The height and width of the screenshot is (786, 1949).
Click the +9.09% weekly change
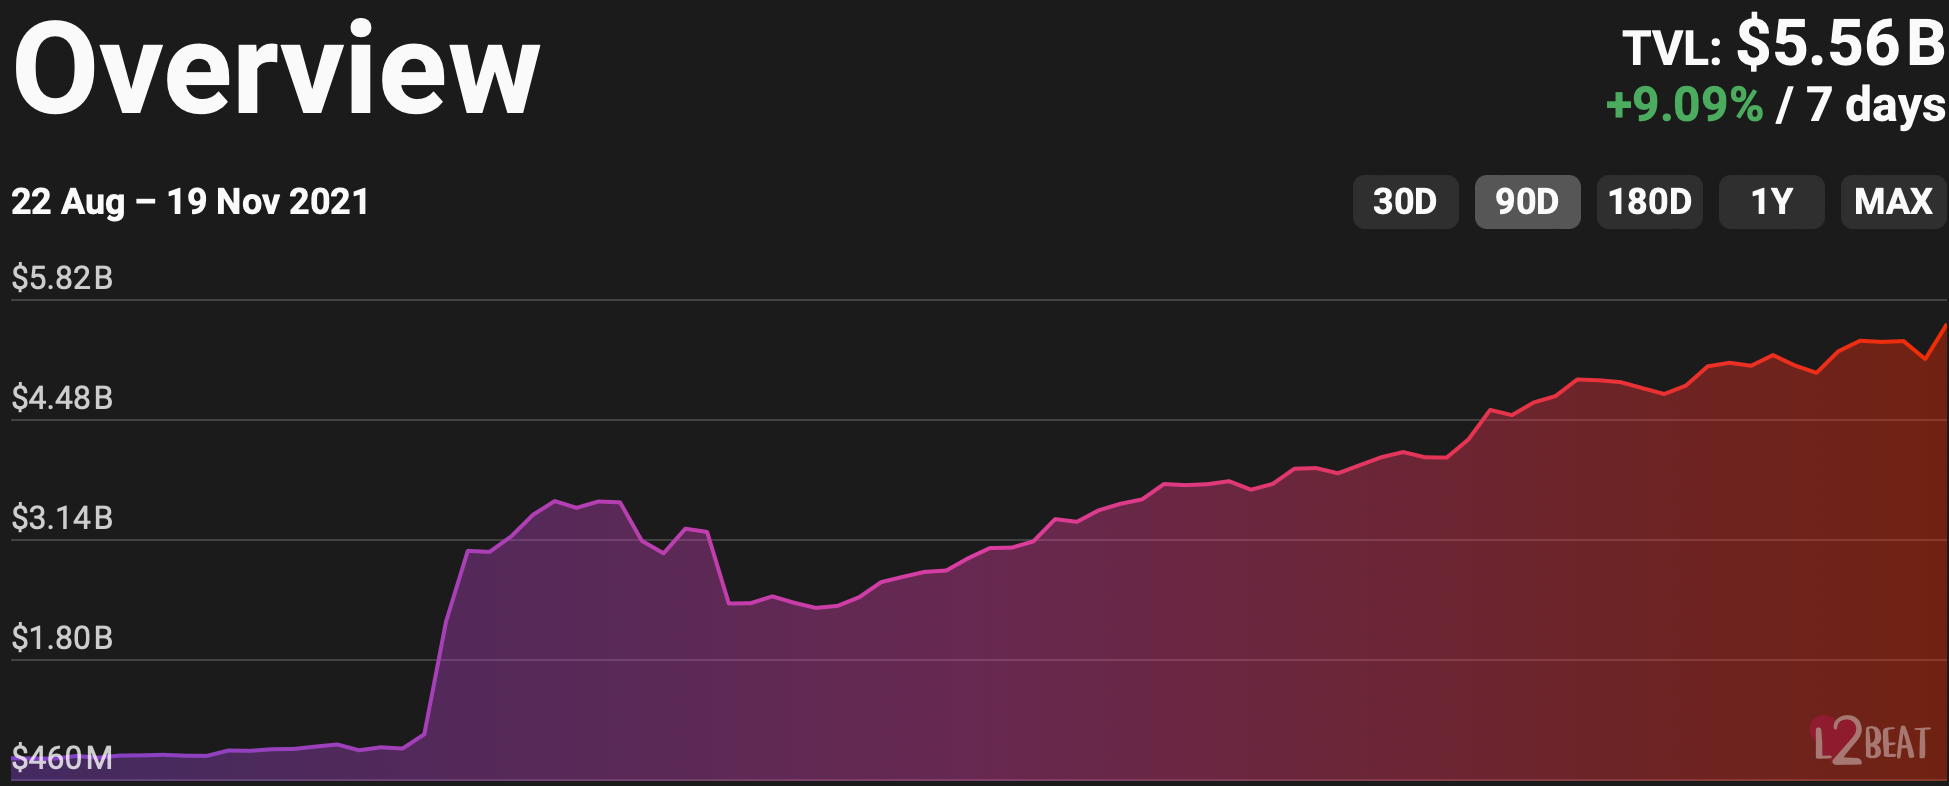click(x=1684, y=105)
